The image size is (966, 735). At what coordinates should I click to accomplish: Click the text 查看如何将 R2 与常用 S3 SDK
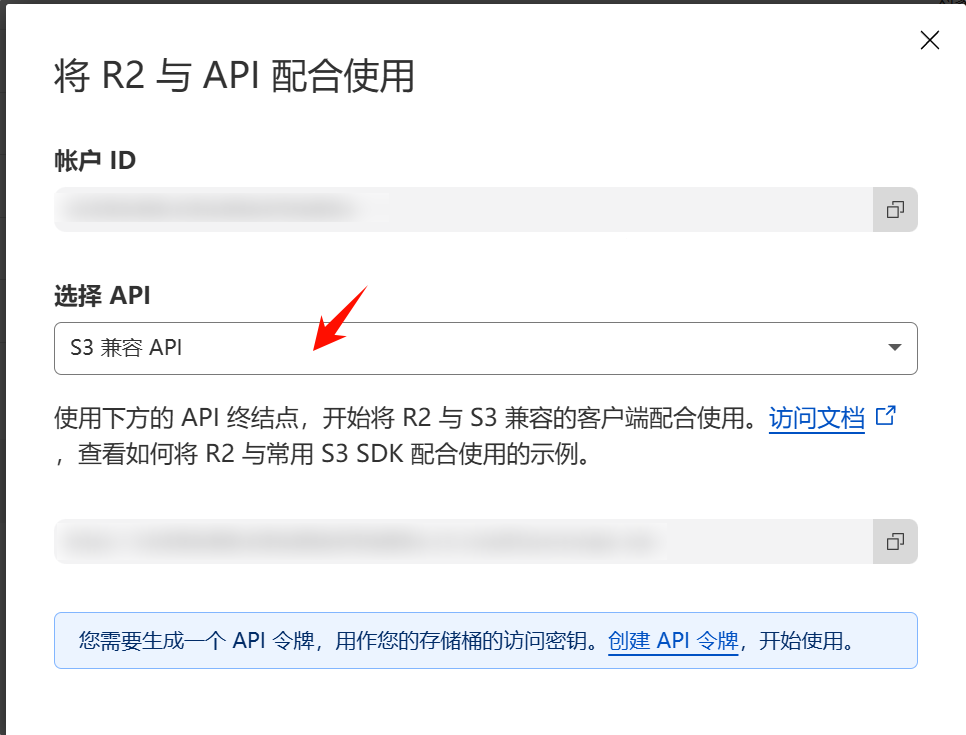tap(310, 455)
